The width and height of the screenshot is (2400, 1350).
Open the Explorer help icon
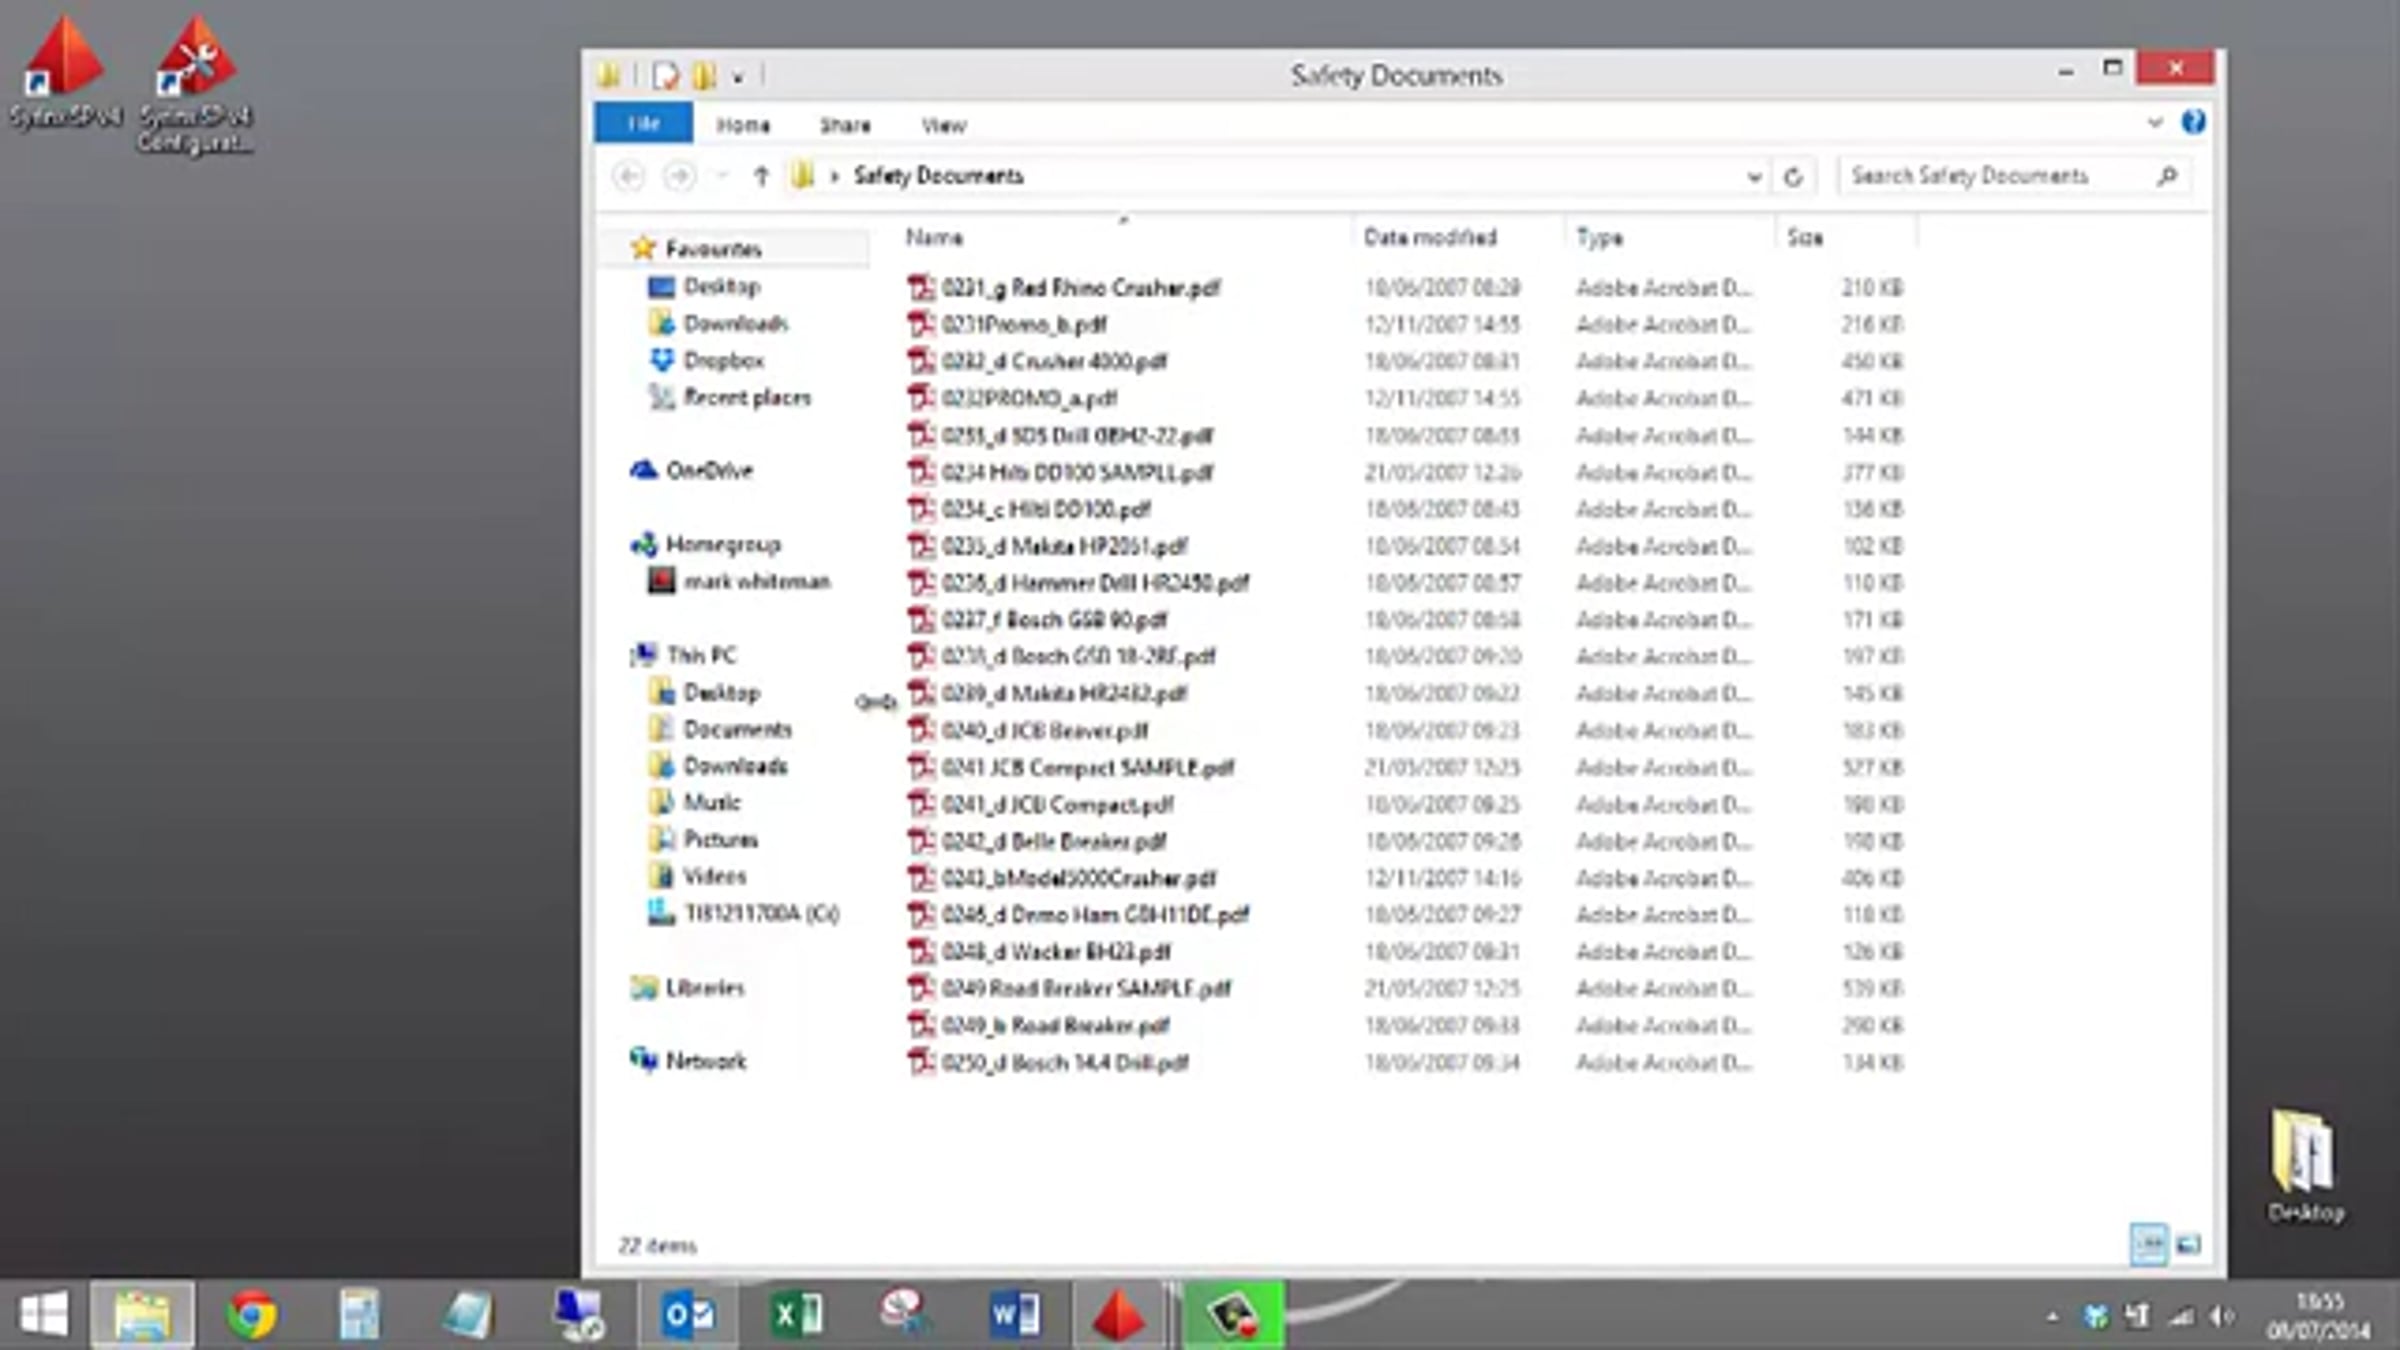coord(2193,122)
